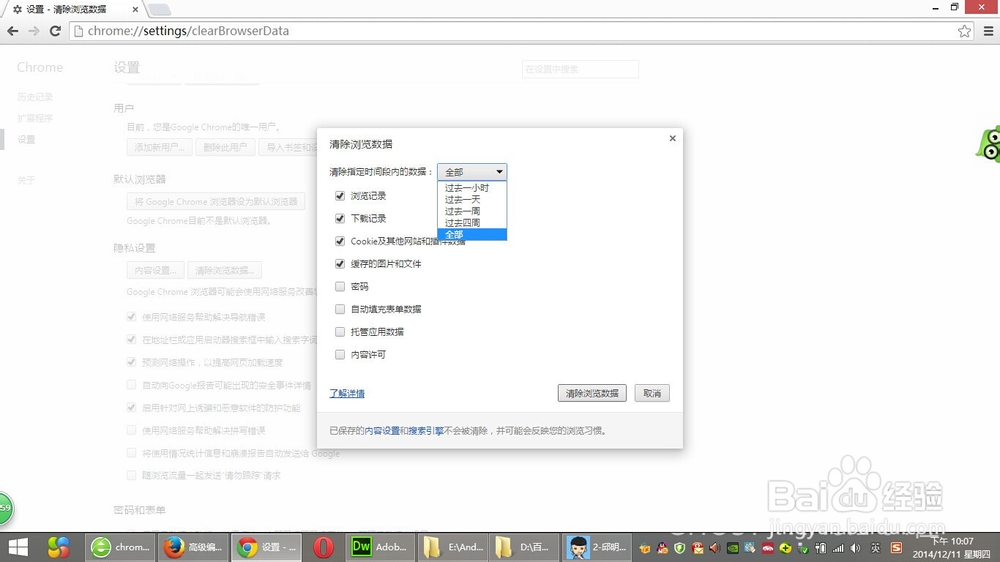
Task: Go back using Chrome's back arrow
Action: click(13, 31)
